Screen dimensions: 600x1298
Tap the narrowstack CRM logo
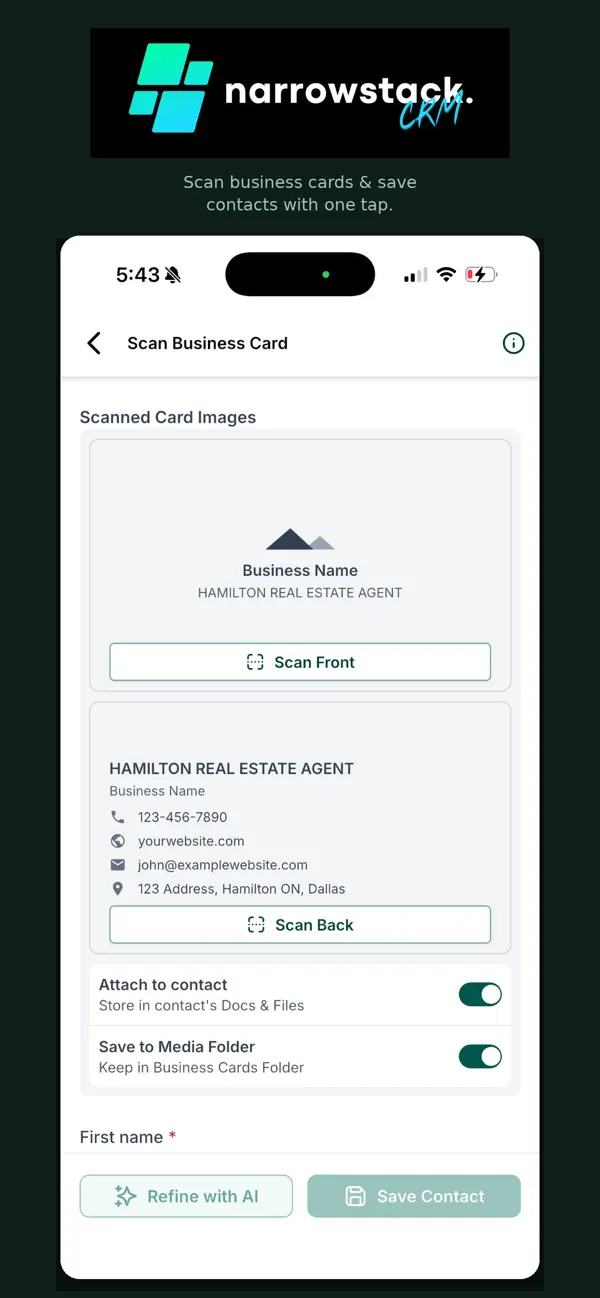coord(300,92)
